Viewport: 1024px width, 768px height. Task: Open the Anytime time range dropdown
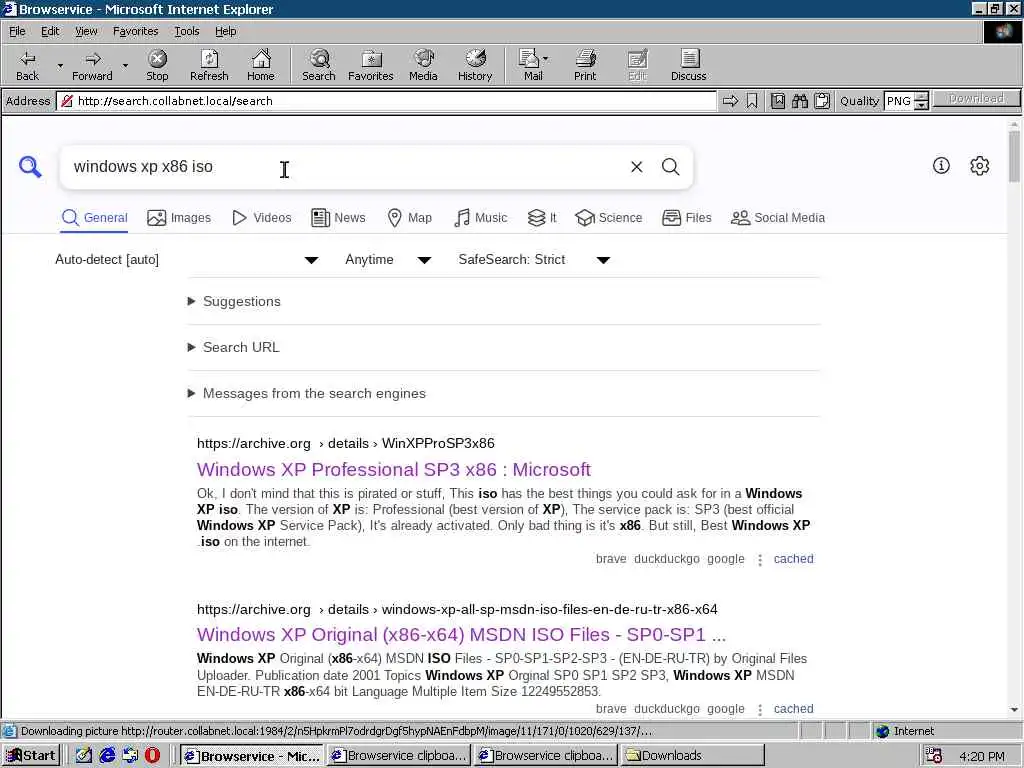[388, 260]
